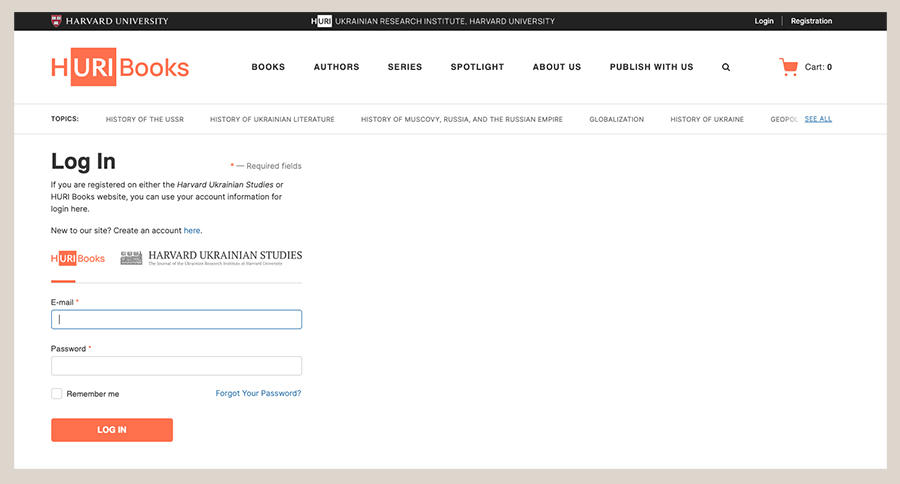The width and height of the screenshot is (900, 484).
Task: Click Login in the top bar
Action: point(764,21)
